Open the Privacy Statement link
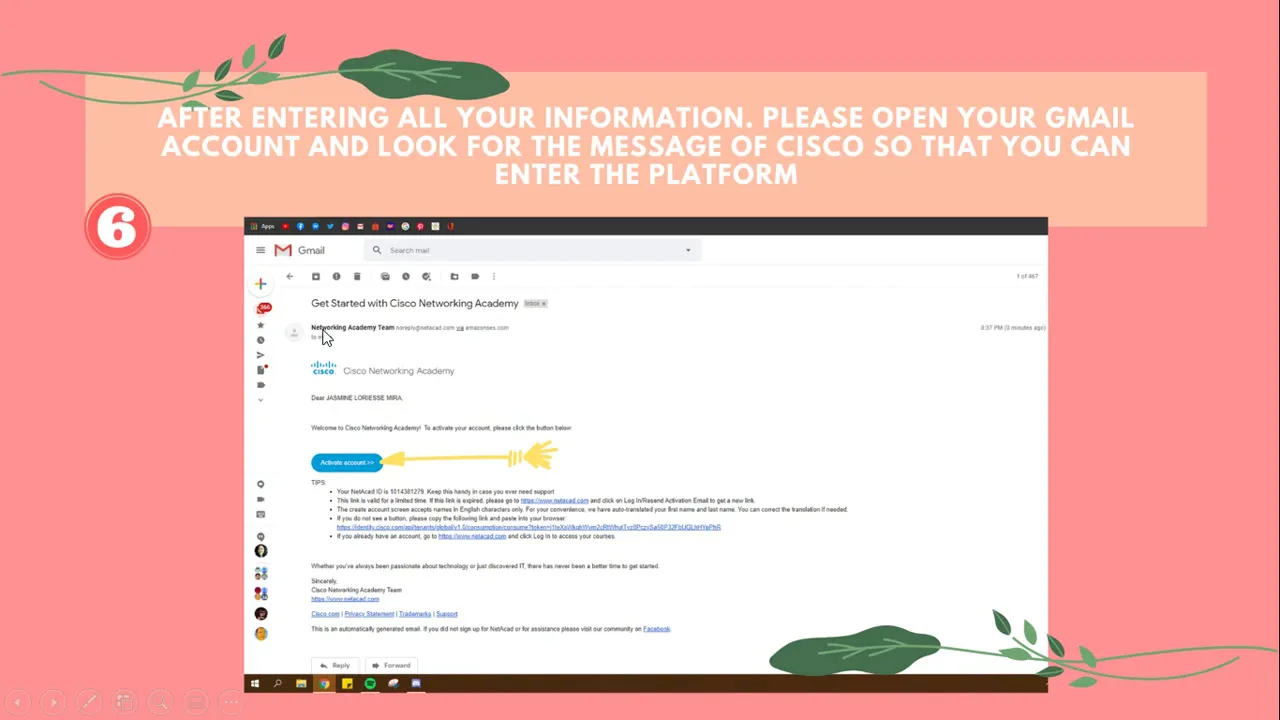This screenshot has height=720, width=1280. tap(369, 614)
